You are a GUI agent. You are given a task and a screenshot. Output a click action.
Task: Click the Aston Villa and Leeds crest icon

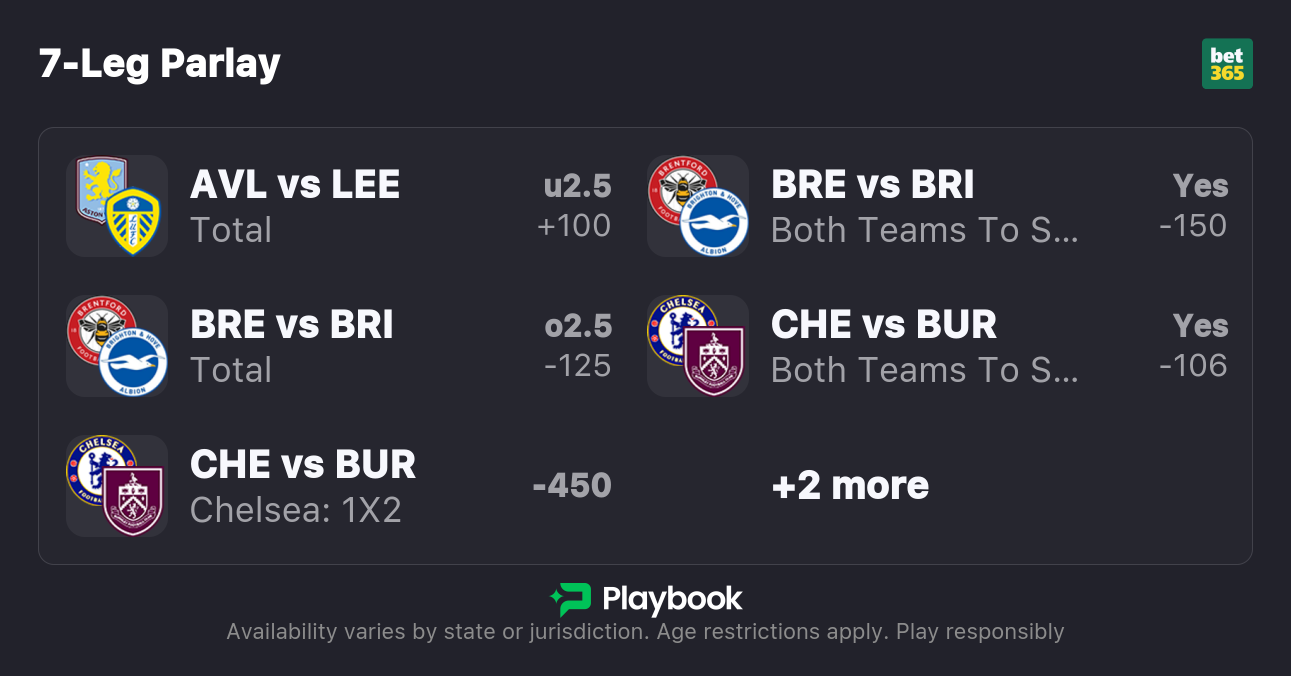click(117, 206)
